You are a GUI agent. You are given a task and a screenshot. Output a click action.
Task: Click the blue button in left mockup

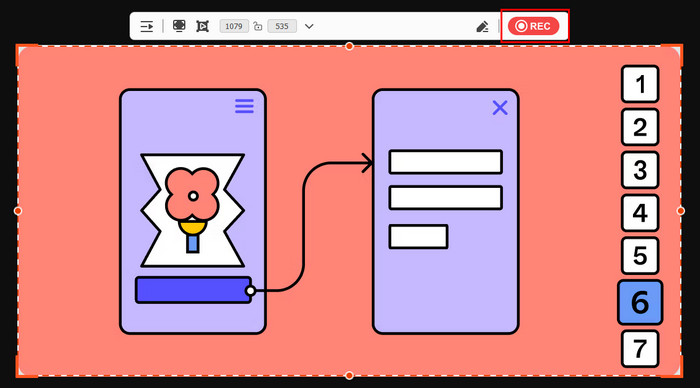(x=193, y=290)
